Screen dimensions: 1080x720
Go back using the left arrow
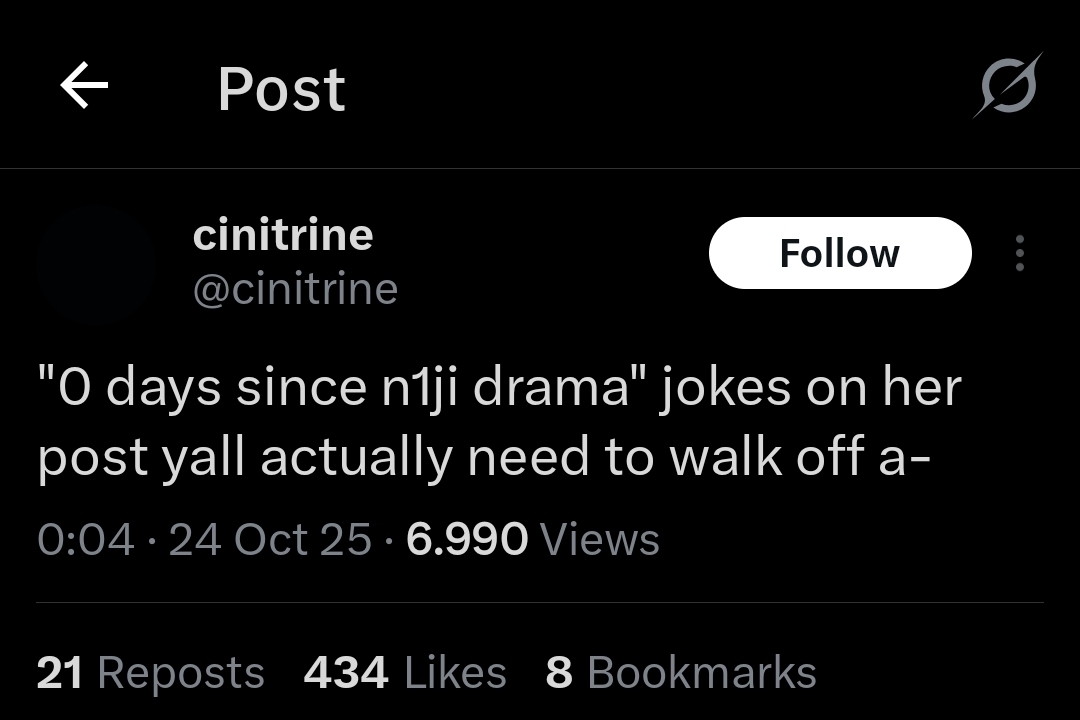(x=84, y=87)
